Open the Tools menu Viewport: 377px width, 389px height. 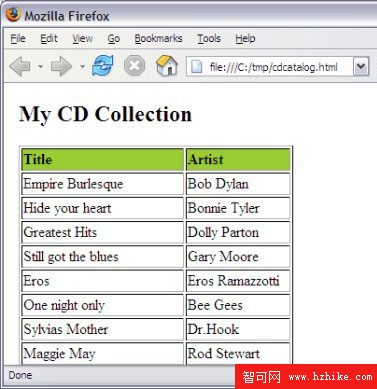pyautogui.click(x=209, y=39)
